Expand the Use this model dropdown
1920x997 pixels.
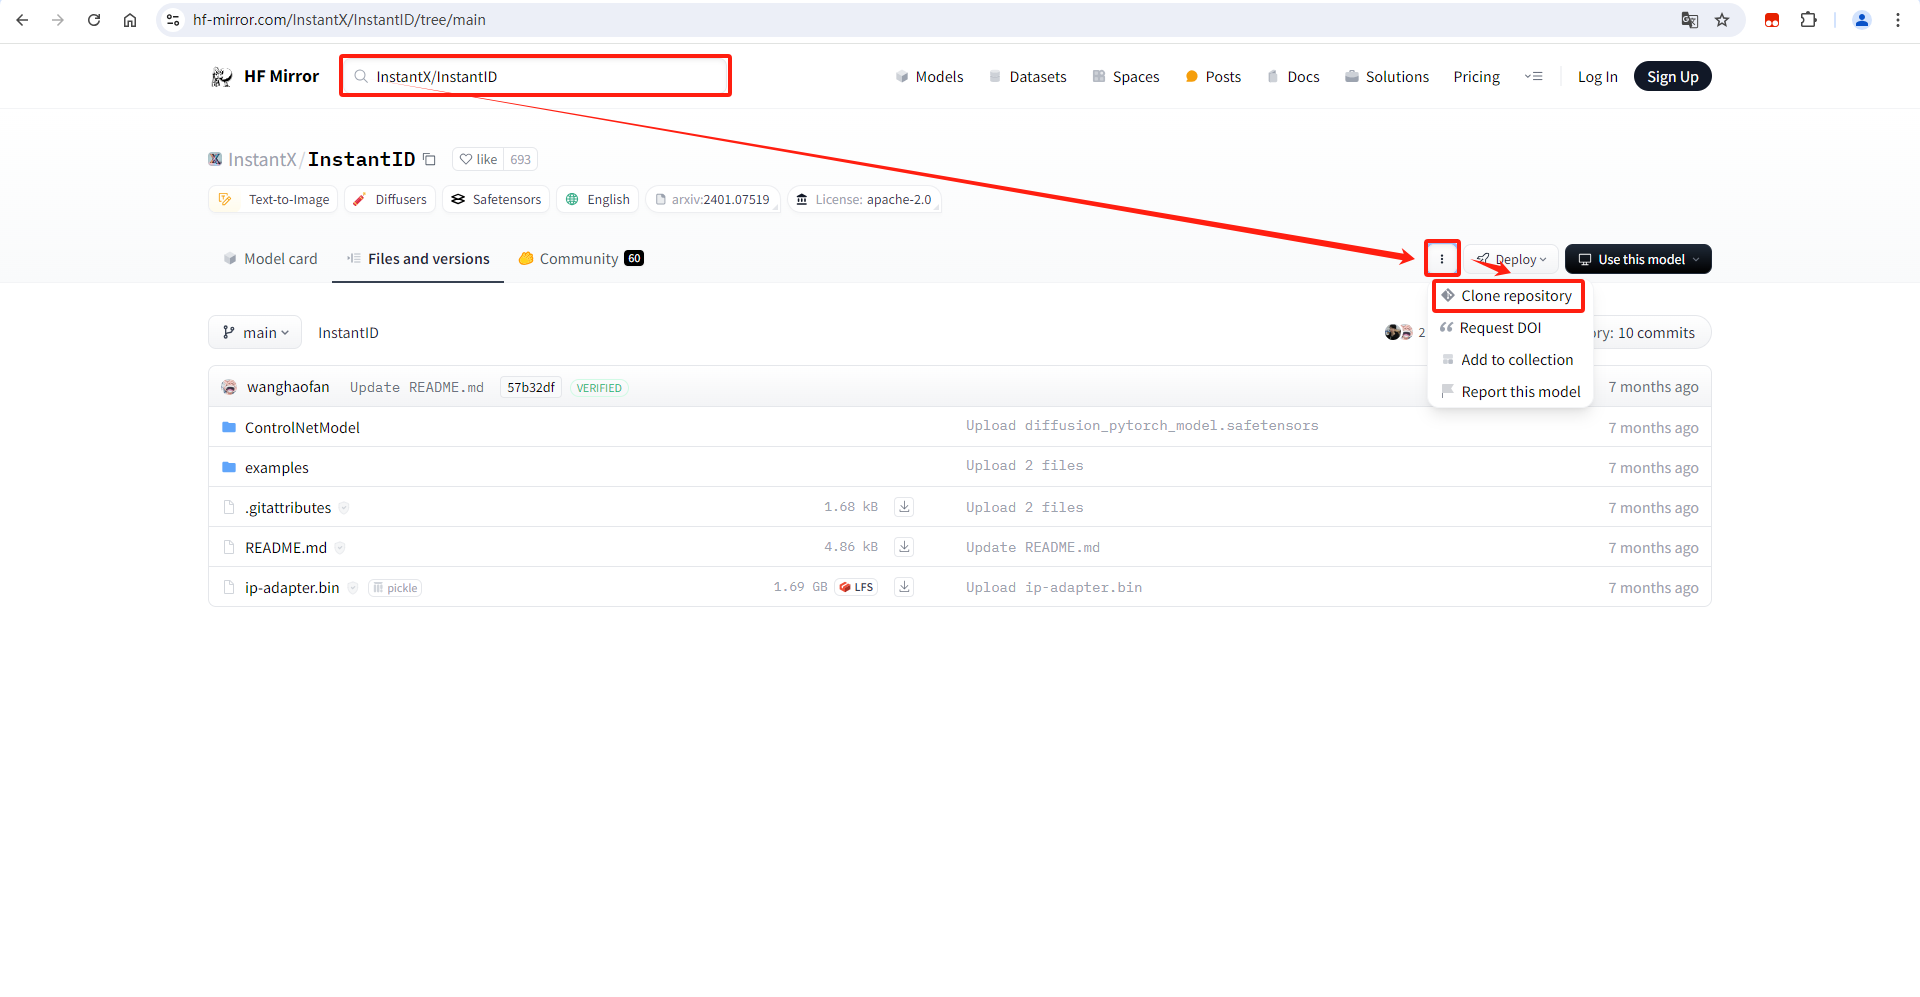[1638, 259]
